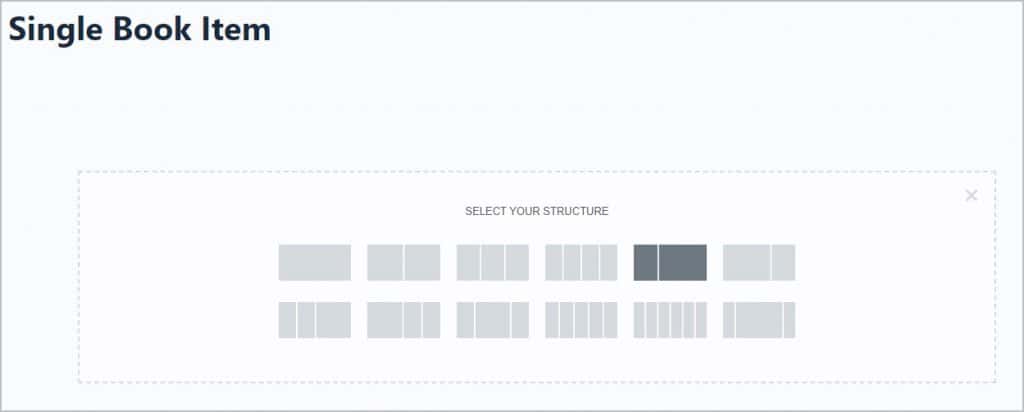Select the dark gray highlighted layout preset
1024x412 pixels.
[670, 262]
